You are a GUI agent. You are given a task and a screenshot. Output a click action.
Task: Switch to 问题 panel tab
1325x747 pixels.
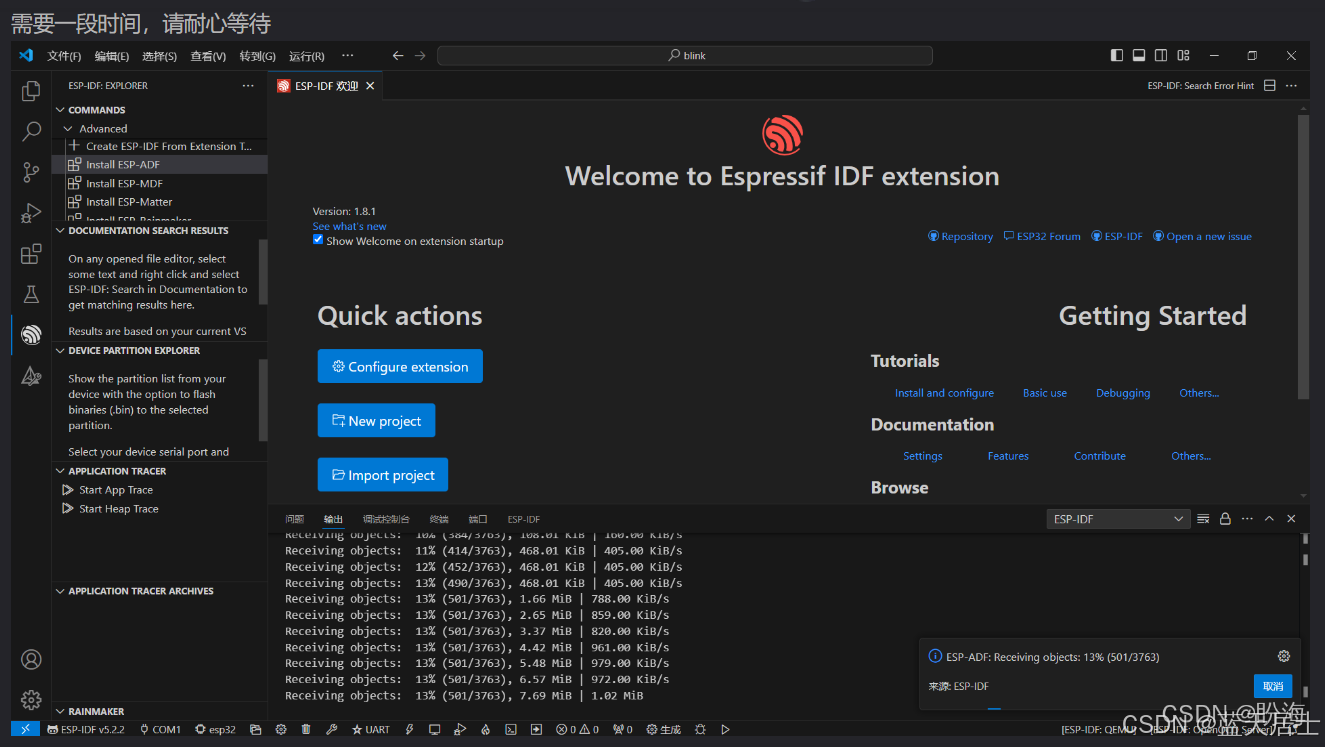[x=294, y=519]
